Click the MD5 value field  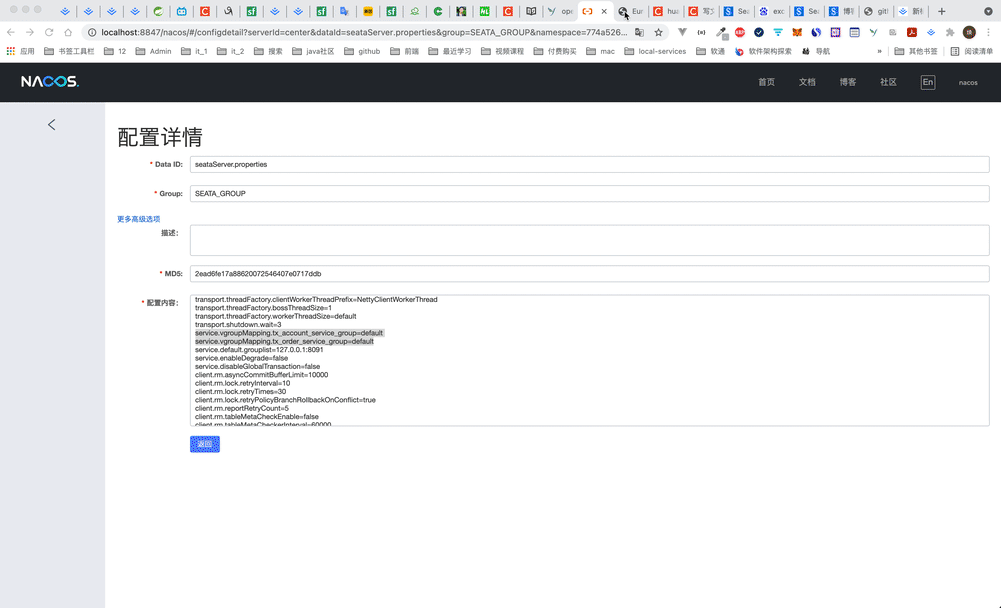[x=589, y=273]
